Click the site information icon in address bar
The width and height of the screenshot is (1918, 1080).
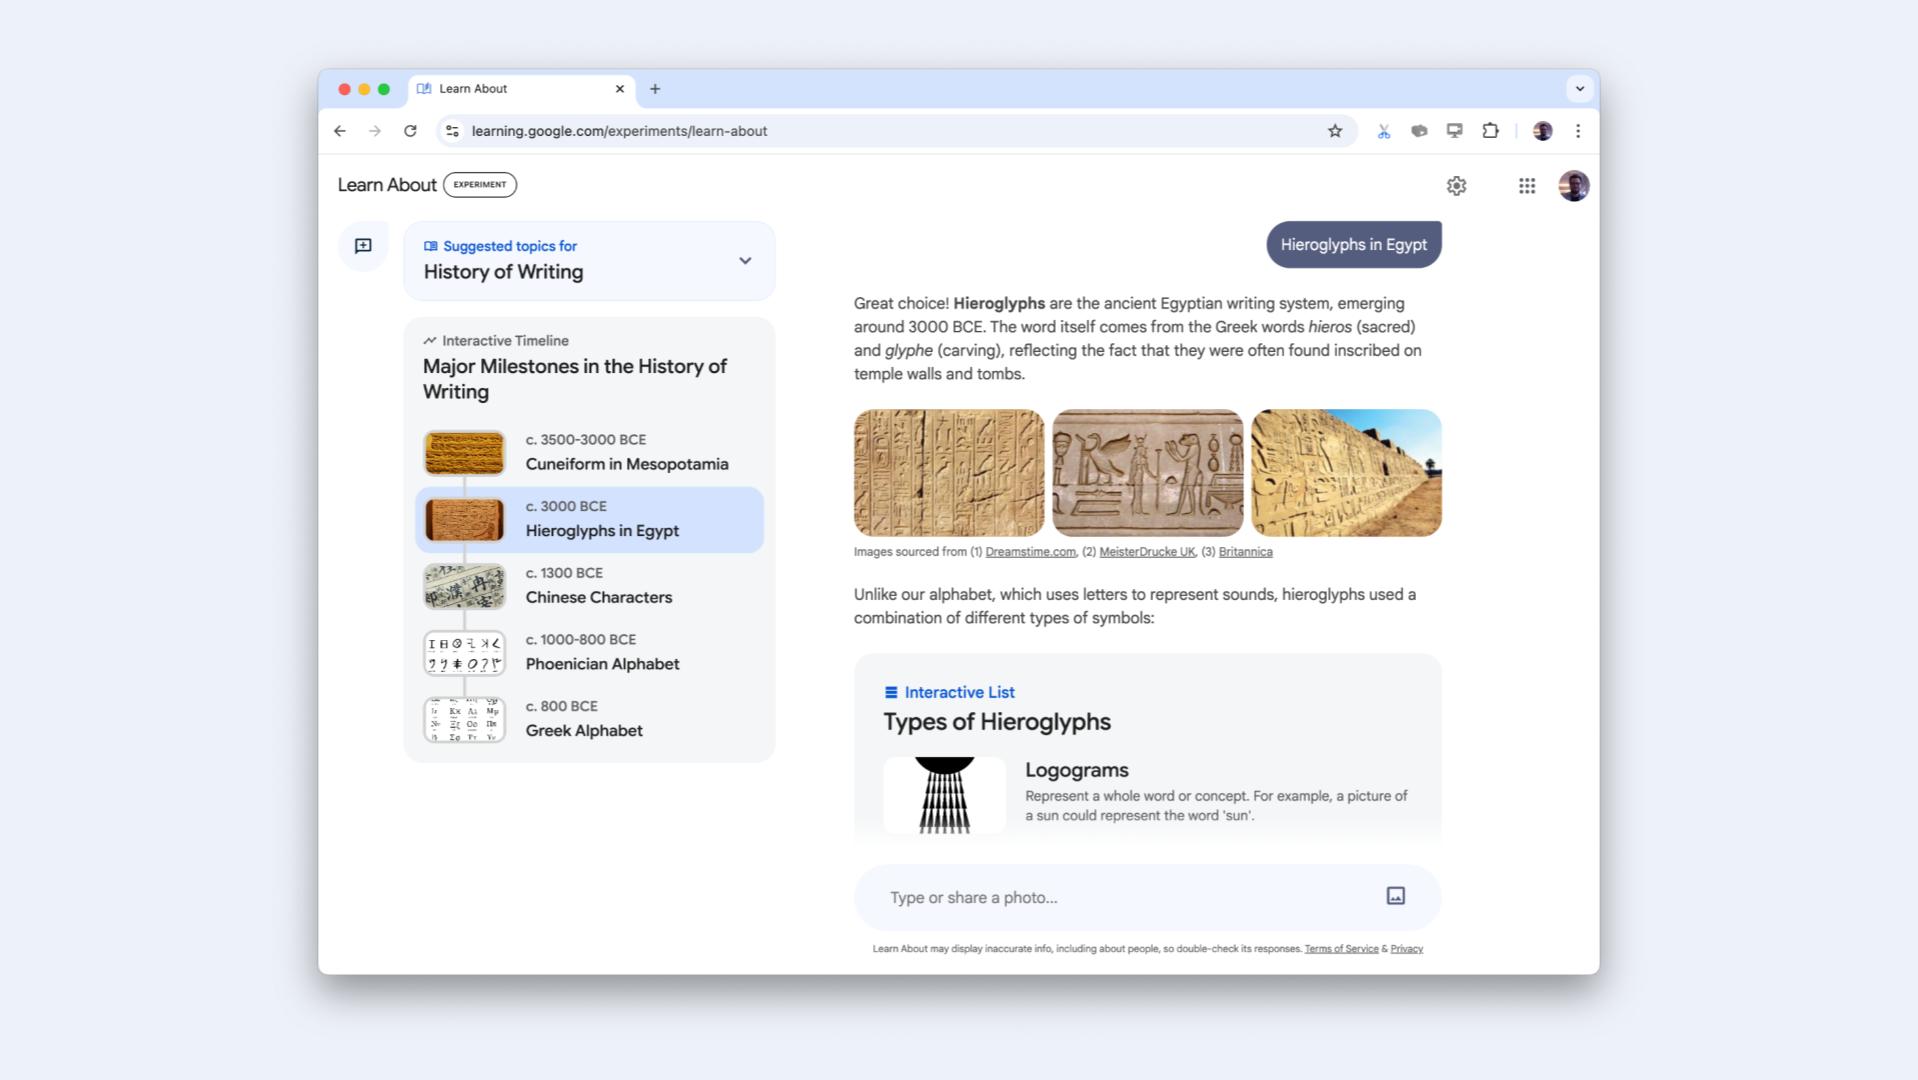coord(453,131)
